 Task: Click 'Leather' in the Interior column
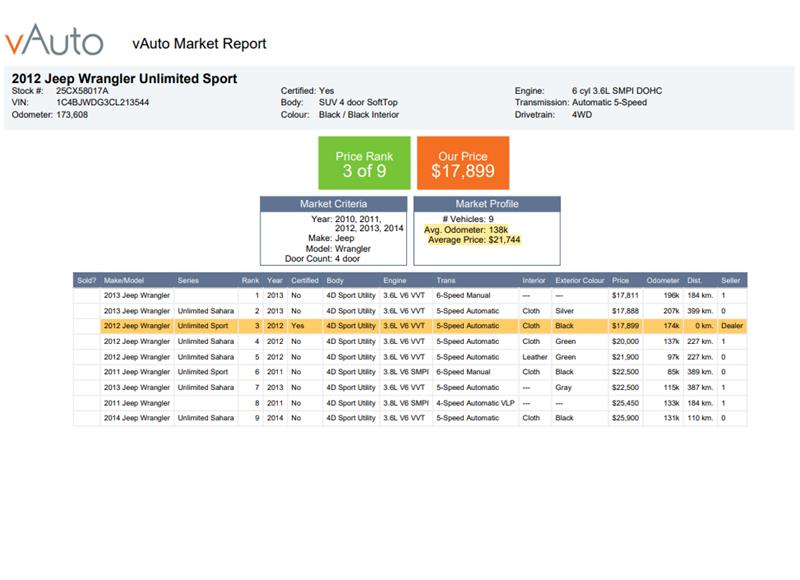click(535, 357)
